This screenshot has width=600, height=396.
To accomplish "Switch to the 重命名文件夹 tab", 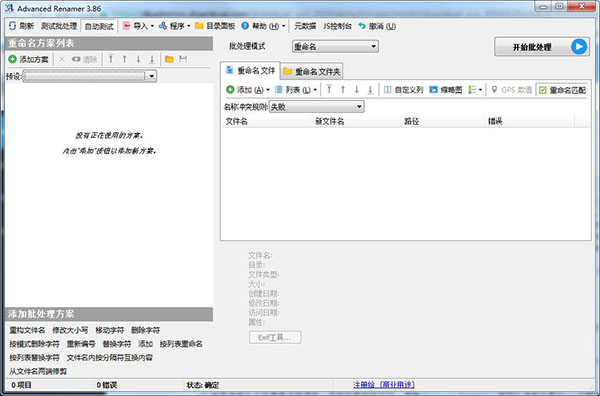I will 312,72.
